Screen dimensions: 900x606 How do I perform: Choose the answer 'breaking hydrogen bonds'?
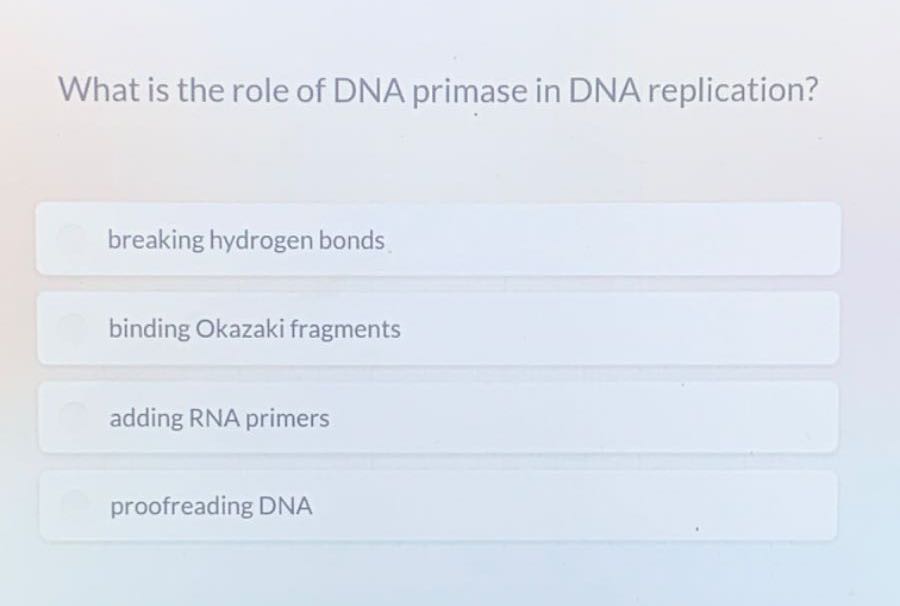[440, 239]
